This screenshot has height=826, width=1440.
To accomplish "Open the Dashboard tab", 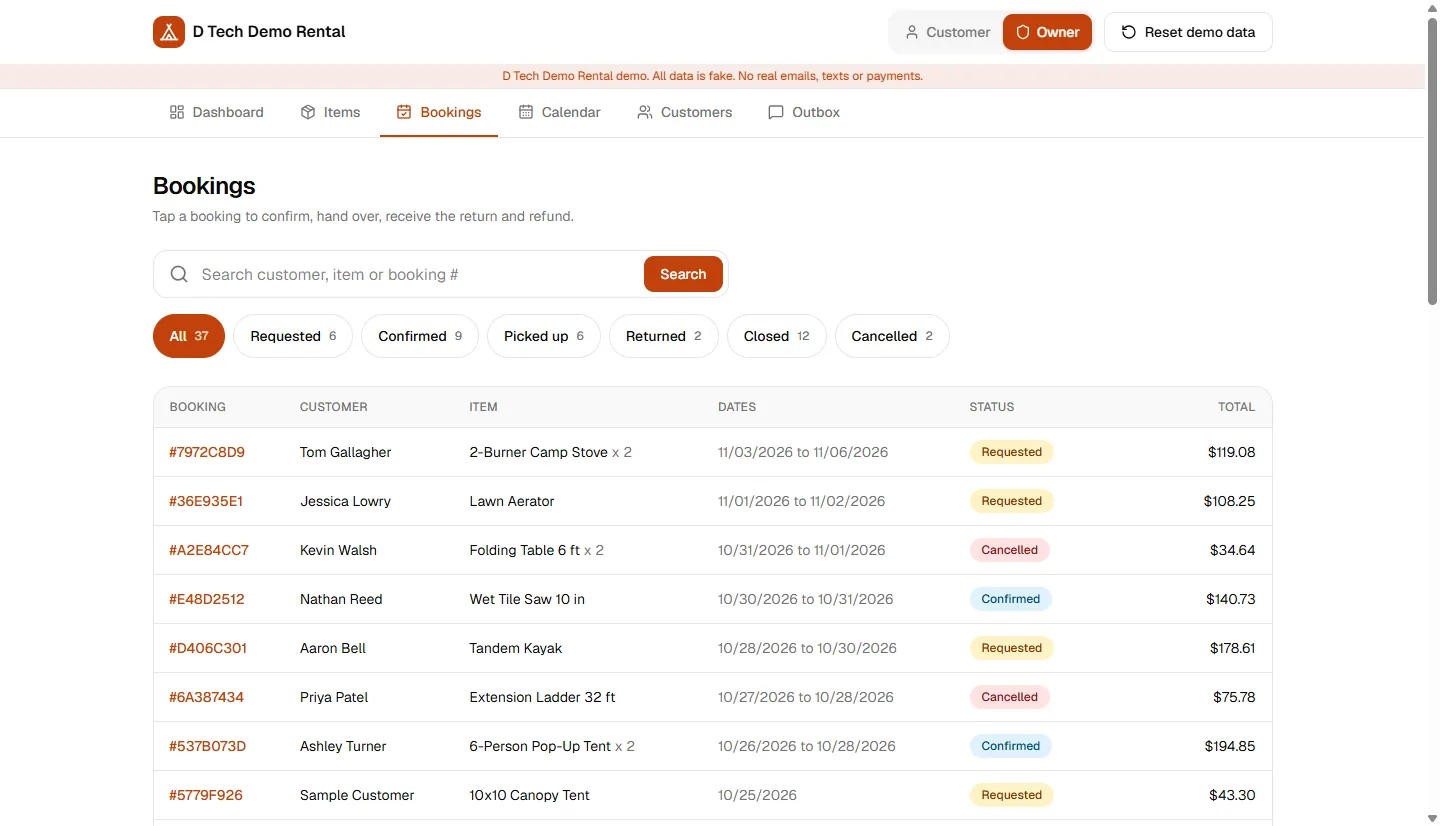I will [x=216, y=112].
